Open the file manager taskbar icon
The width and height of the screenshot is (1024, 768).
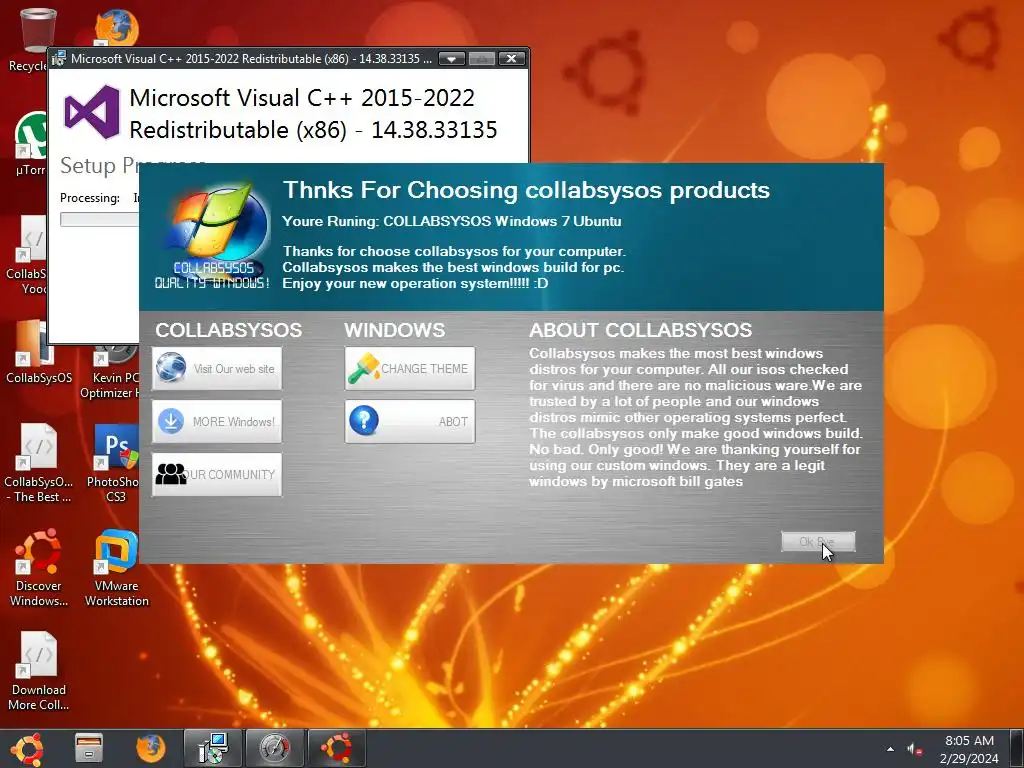point(89,748)
